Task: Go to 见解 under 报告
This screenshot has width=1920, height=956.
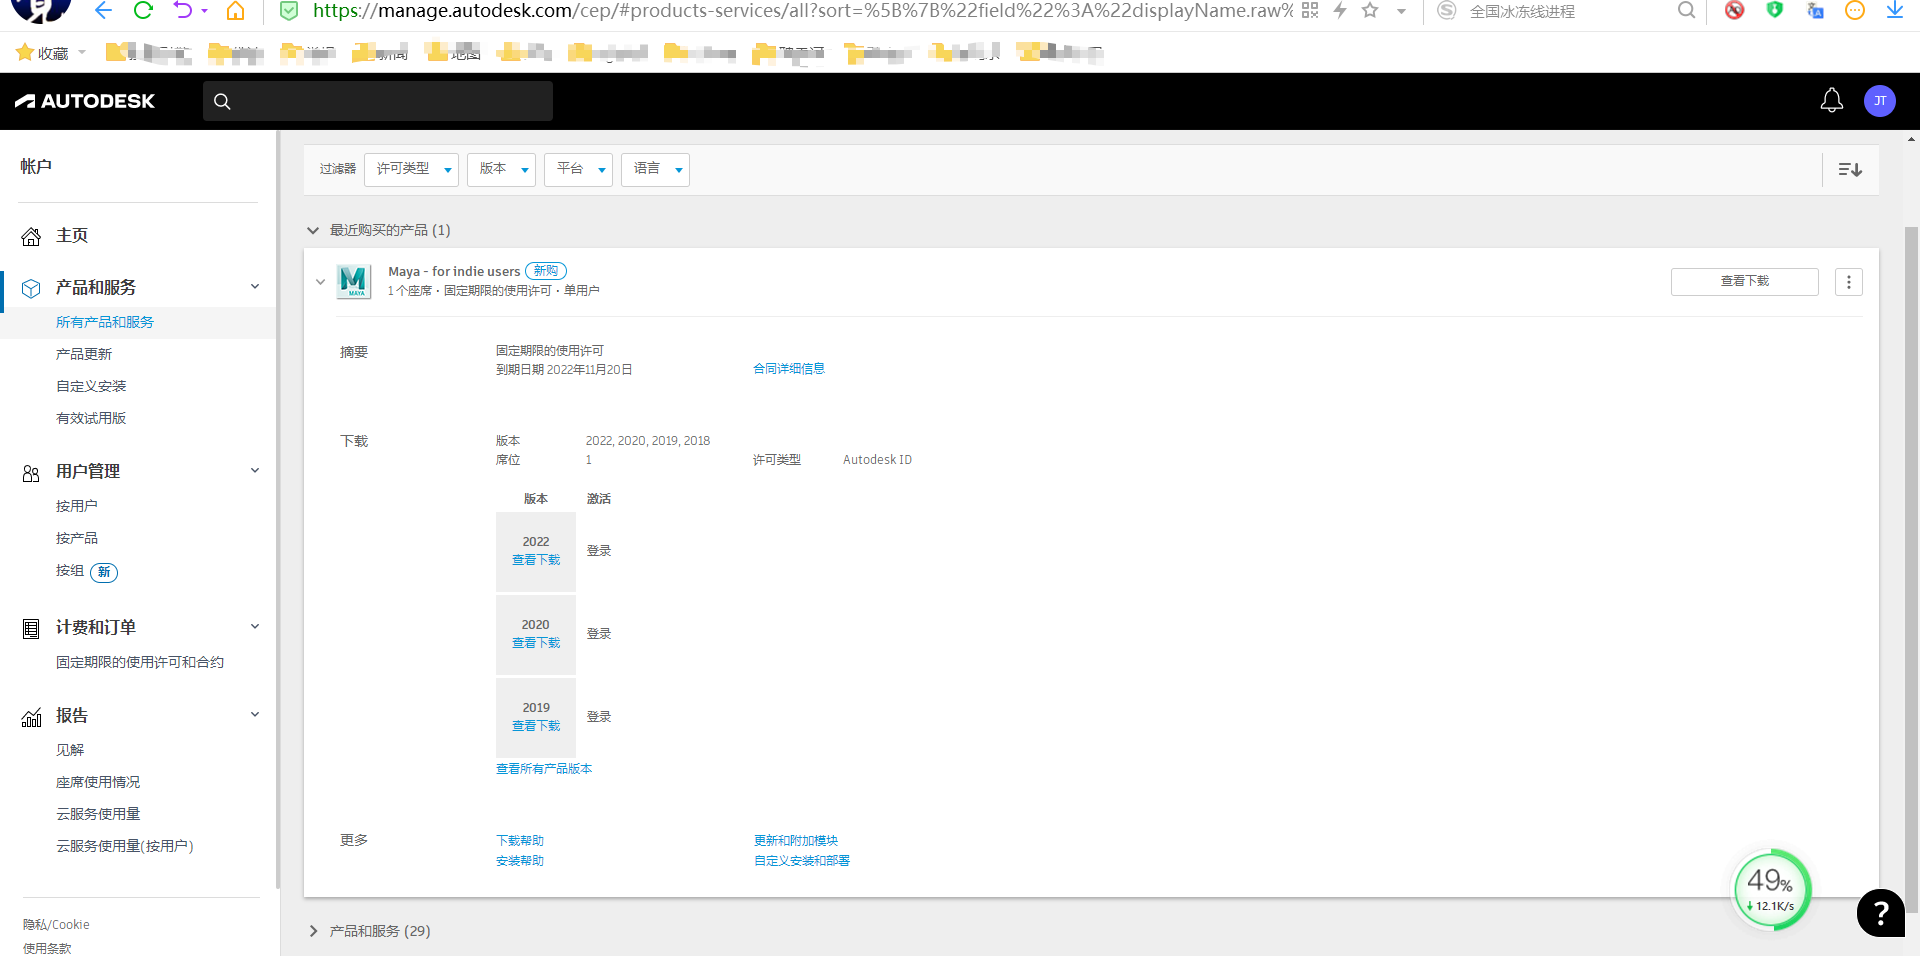Action: point(70,750)
